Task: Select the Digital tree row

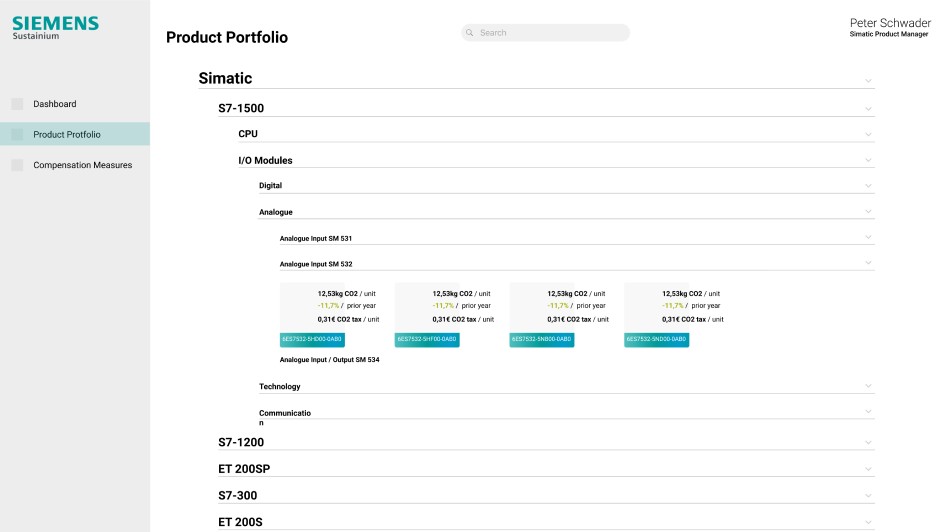Action: tap(567, 186)
